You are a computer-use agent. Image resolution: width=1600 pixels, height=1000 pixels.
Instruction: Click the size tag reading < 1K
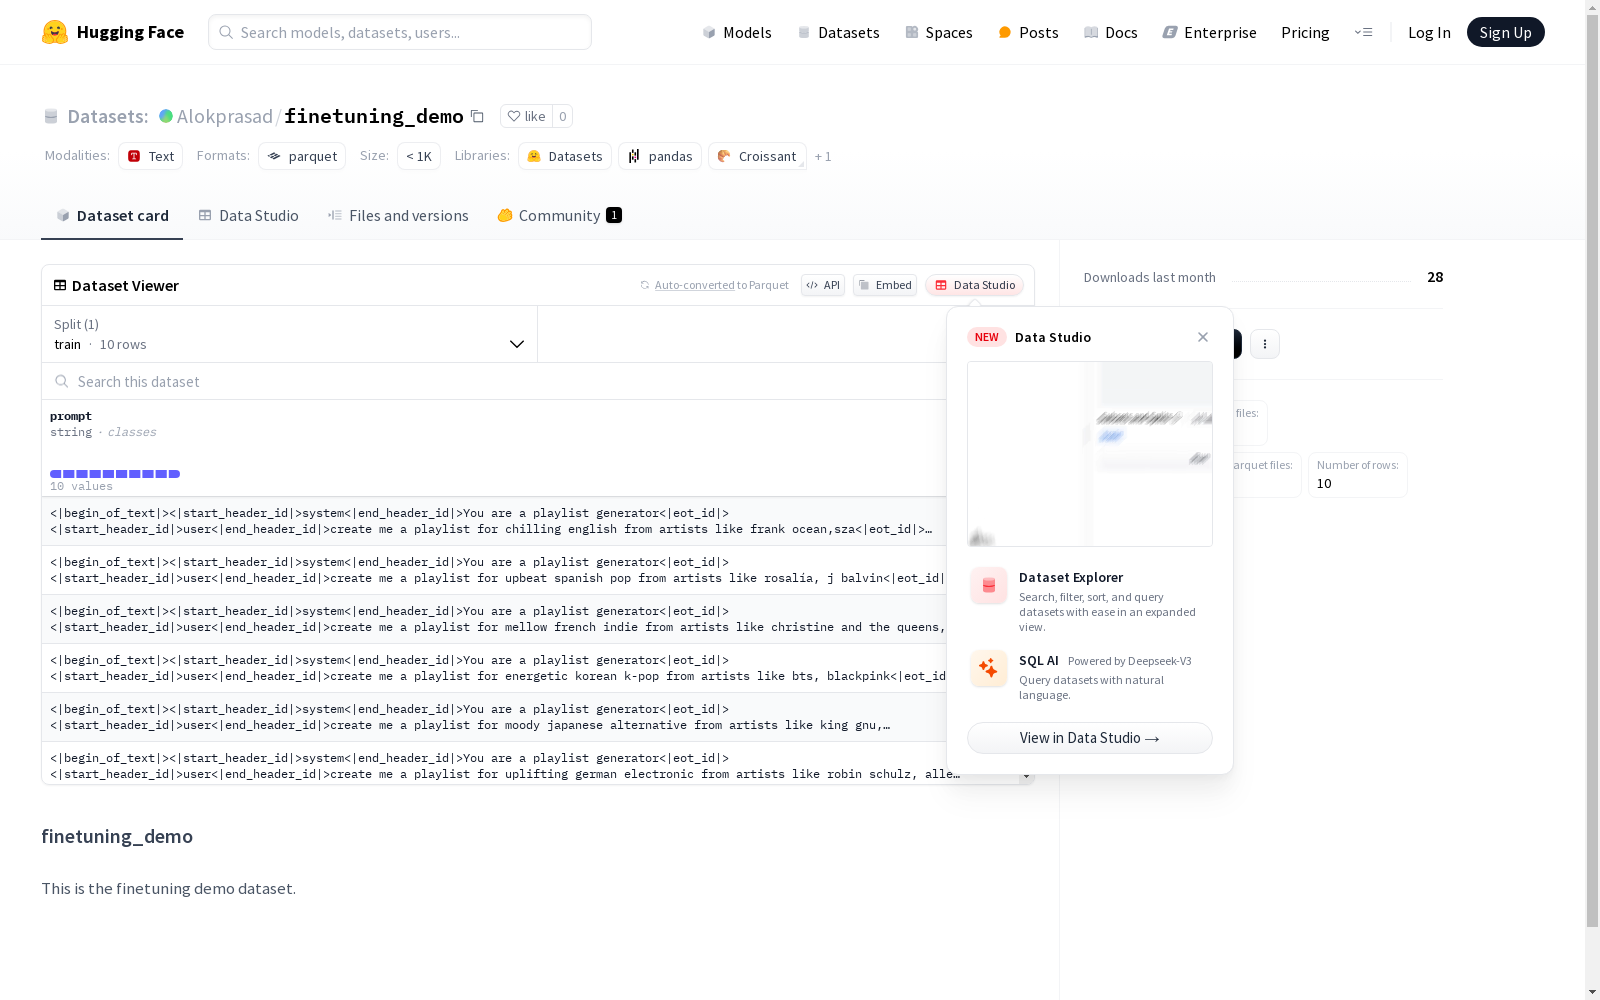click(419, 156)
